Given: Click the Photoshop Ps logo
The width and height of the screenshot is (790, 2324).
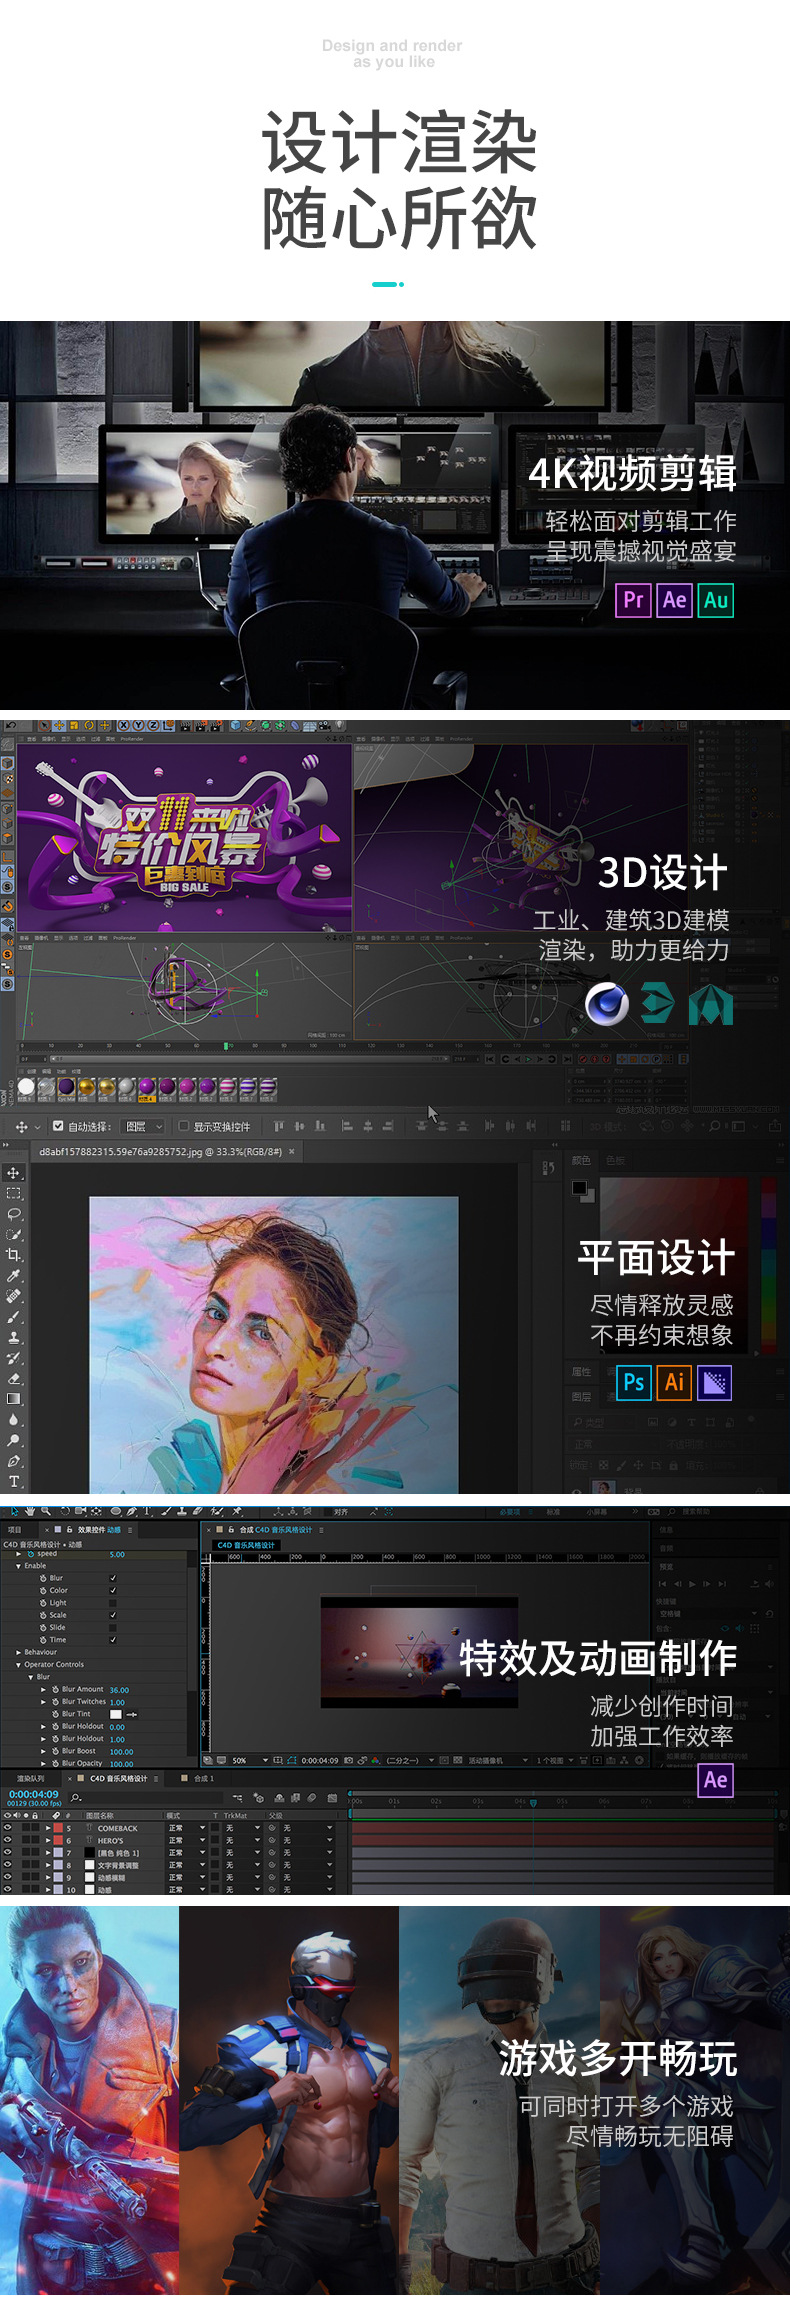Looking at the screenshot, I should (x=633, y=1382).
